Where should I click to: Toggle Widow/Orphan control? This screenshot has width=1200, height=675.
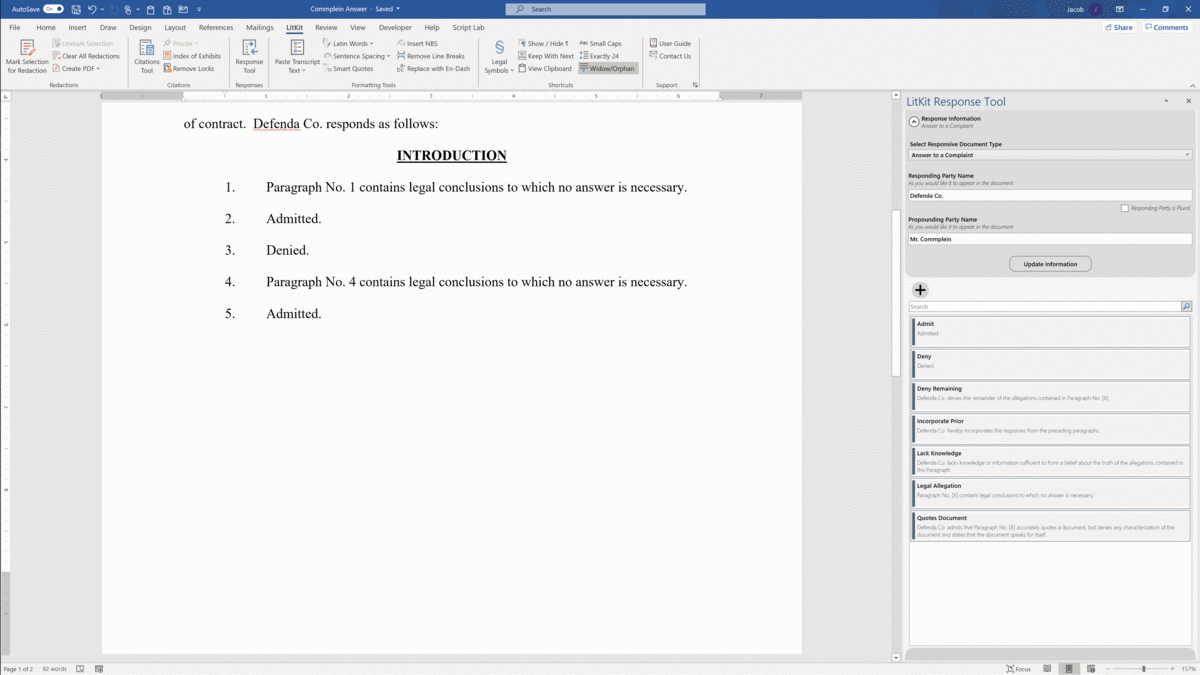tap(608, 69)
